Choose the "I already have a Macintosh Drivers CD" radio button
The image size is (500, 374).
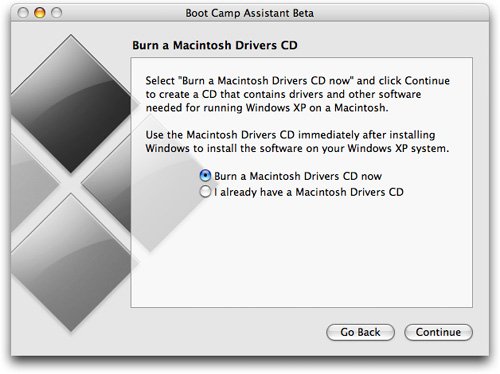pyautogui.click(x=205, y=192)
